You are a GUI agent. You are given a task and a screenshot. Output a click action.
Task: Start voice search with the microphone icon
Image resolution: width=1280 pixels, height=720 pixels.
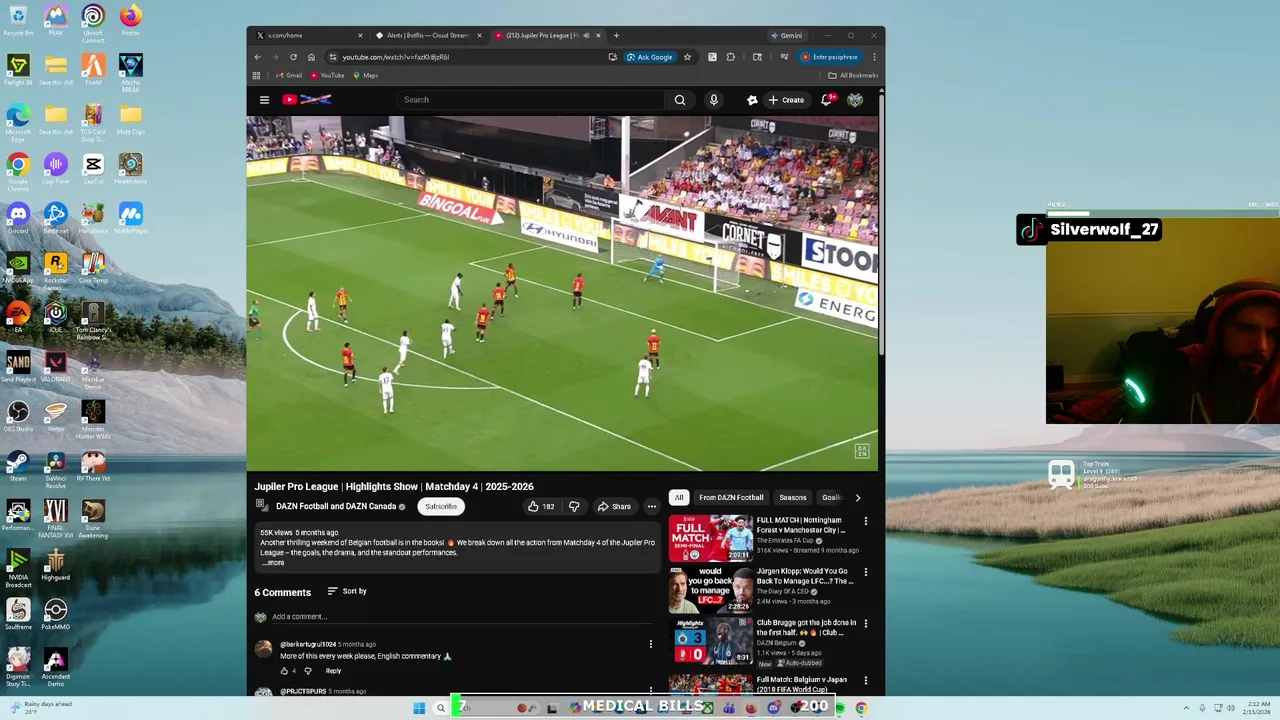pos(713,100)
